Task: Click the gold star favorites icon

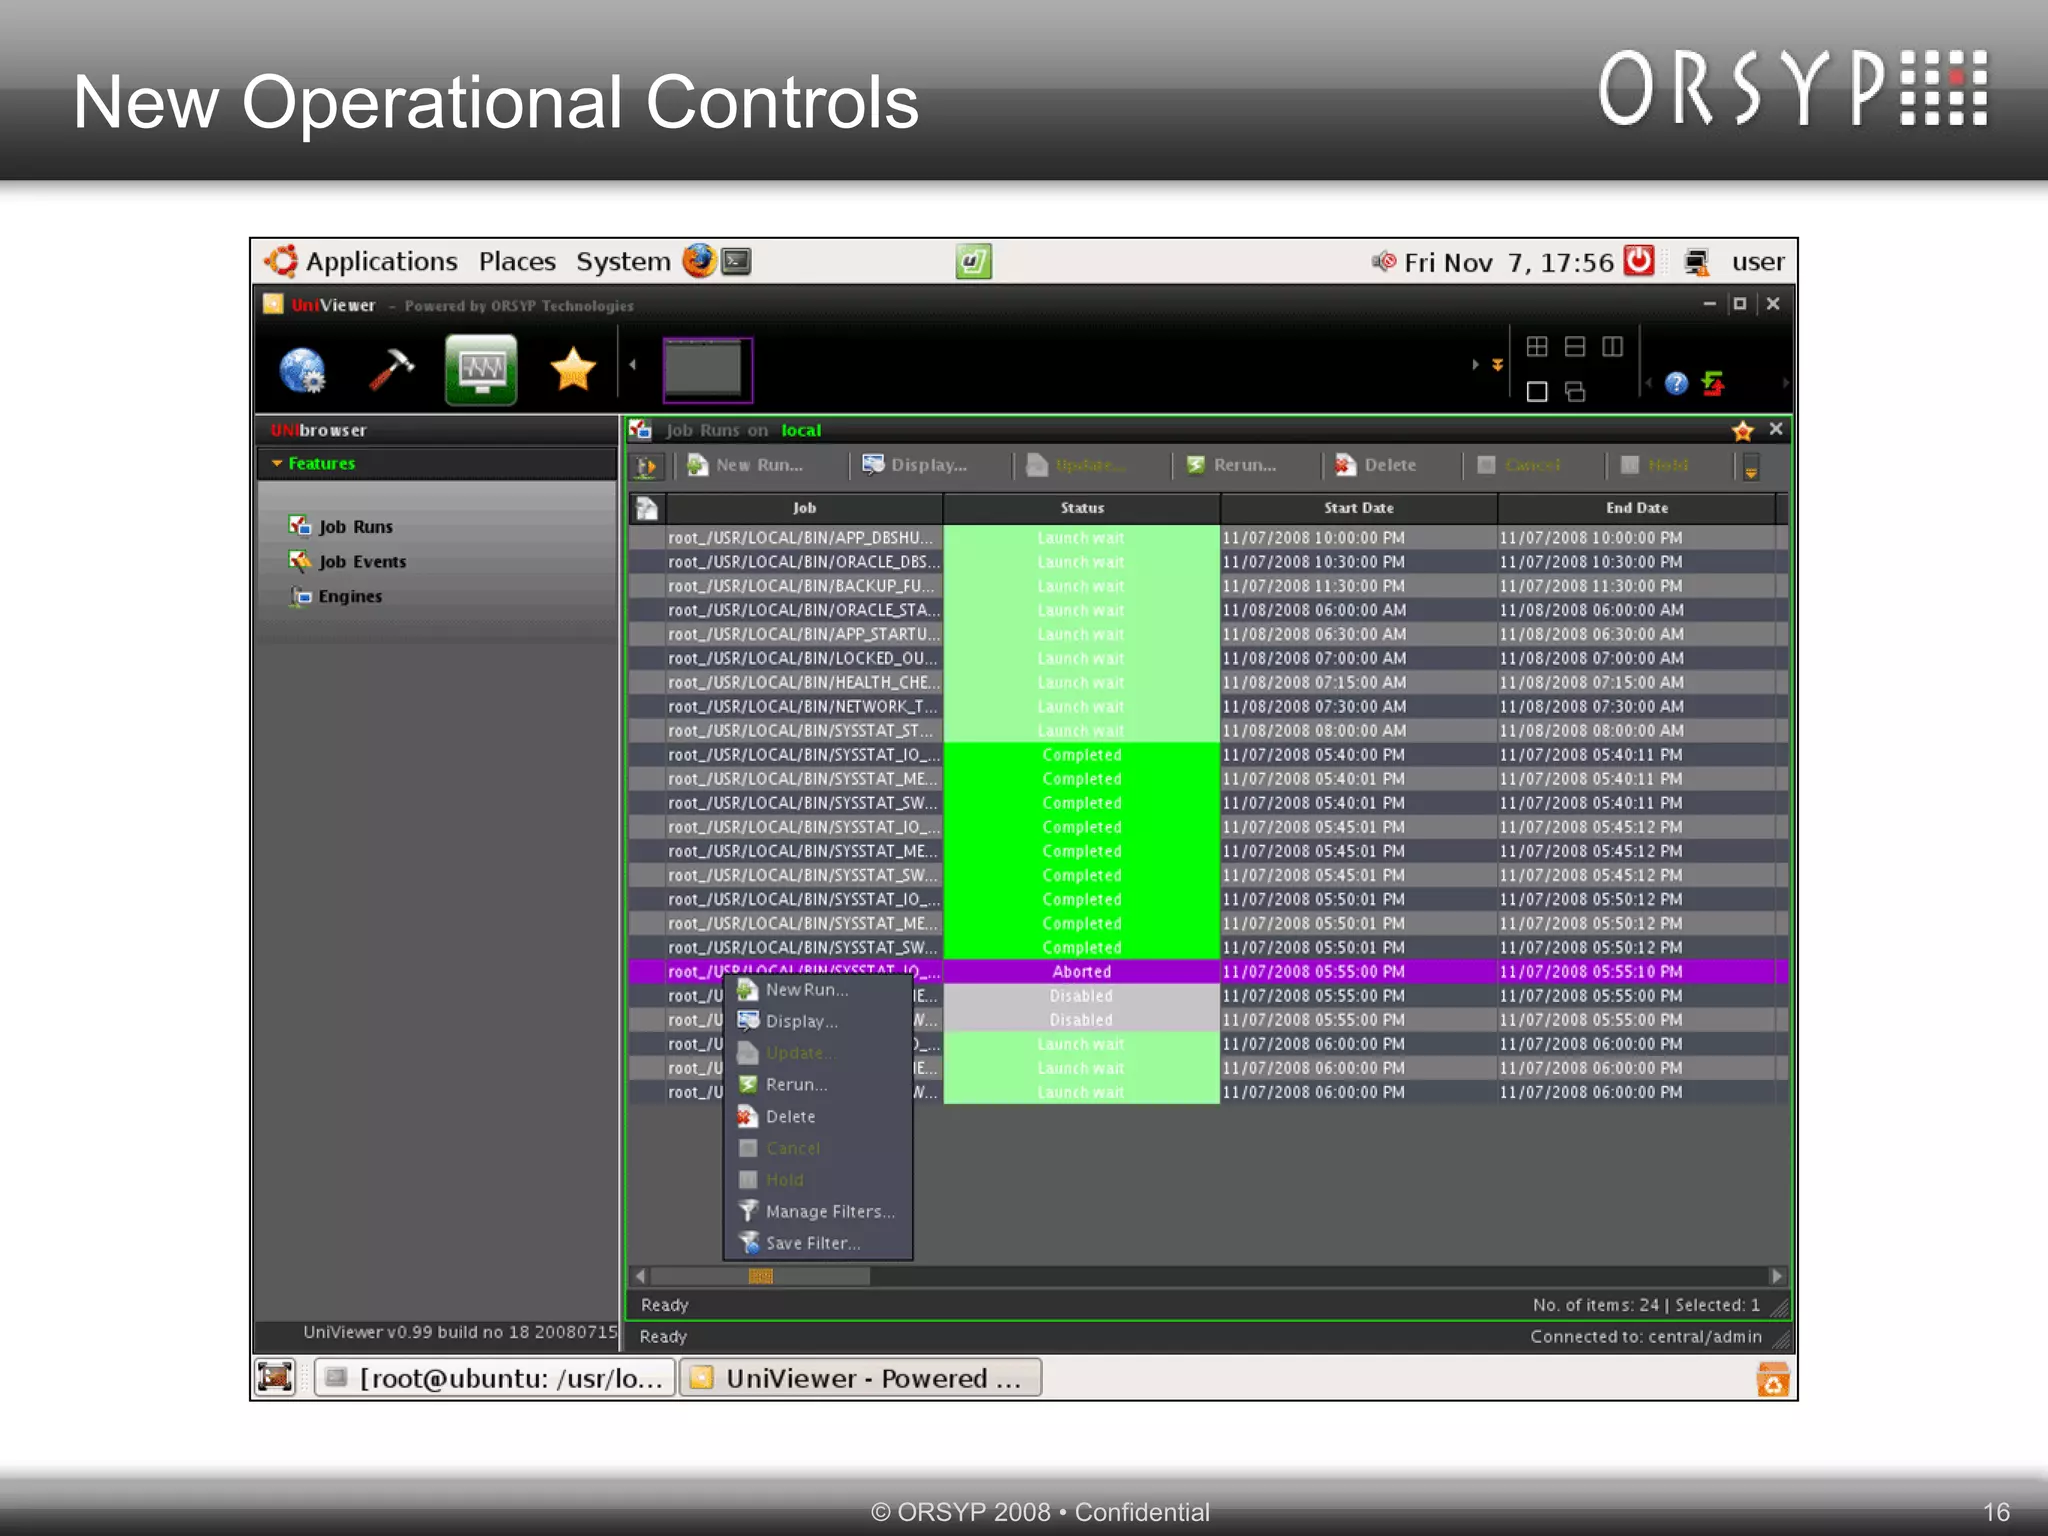Action: 573,369
